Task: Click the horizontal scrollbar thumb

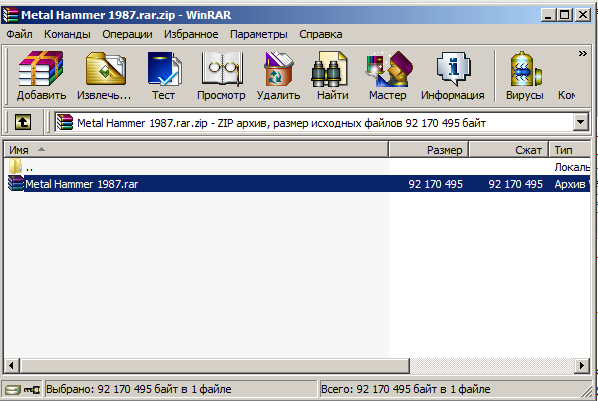Action: click(214, 366)
